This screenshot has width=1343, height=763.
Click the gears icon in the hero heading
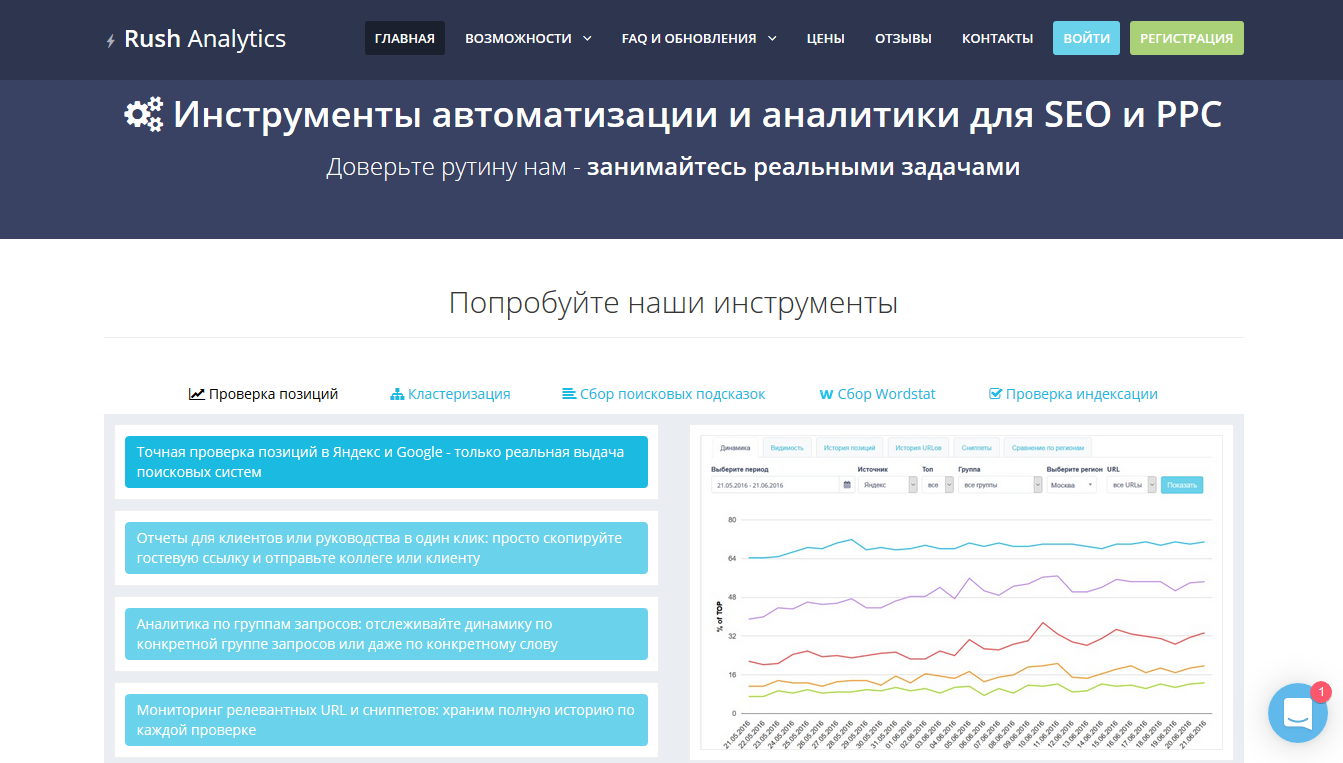(x=143, y=113)
